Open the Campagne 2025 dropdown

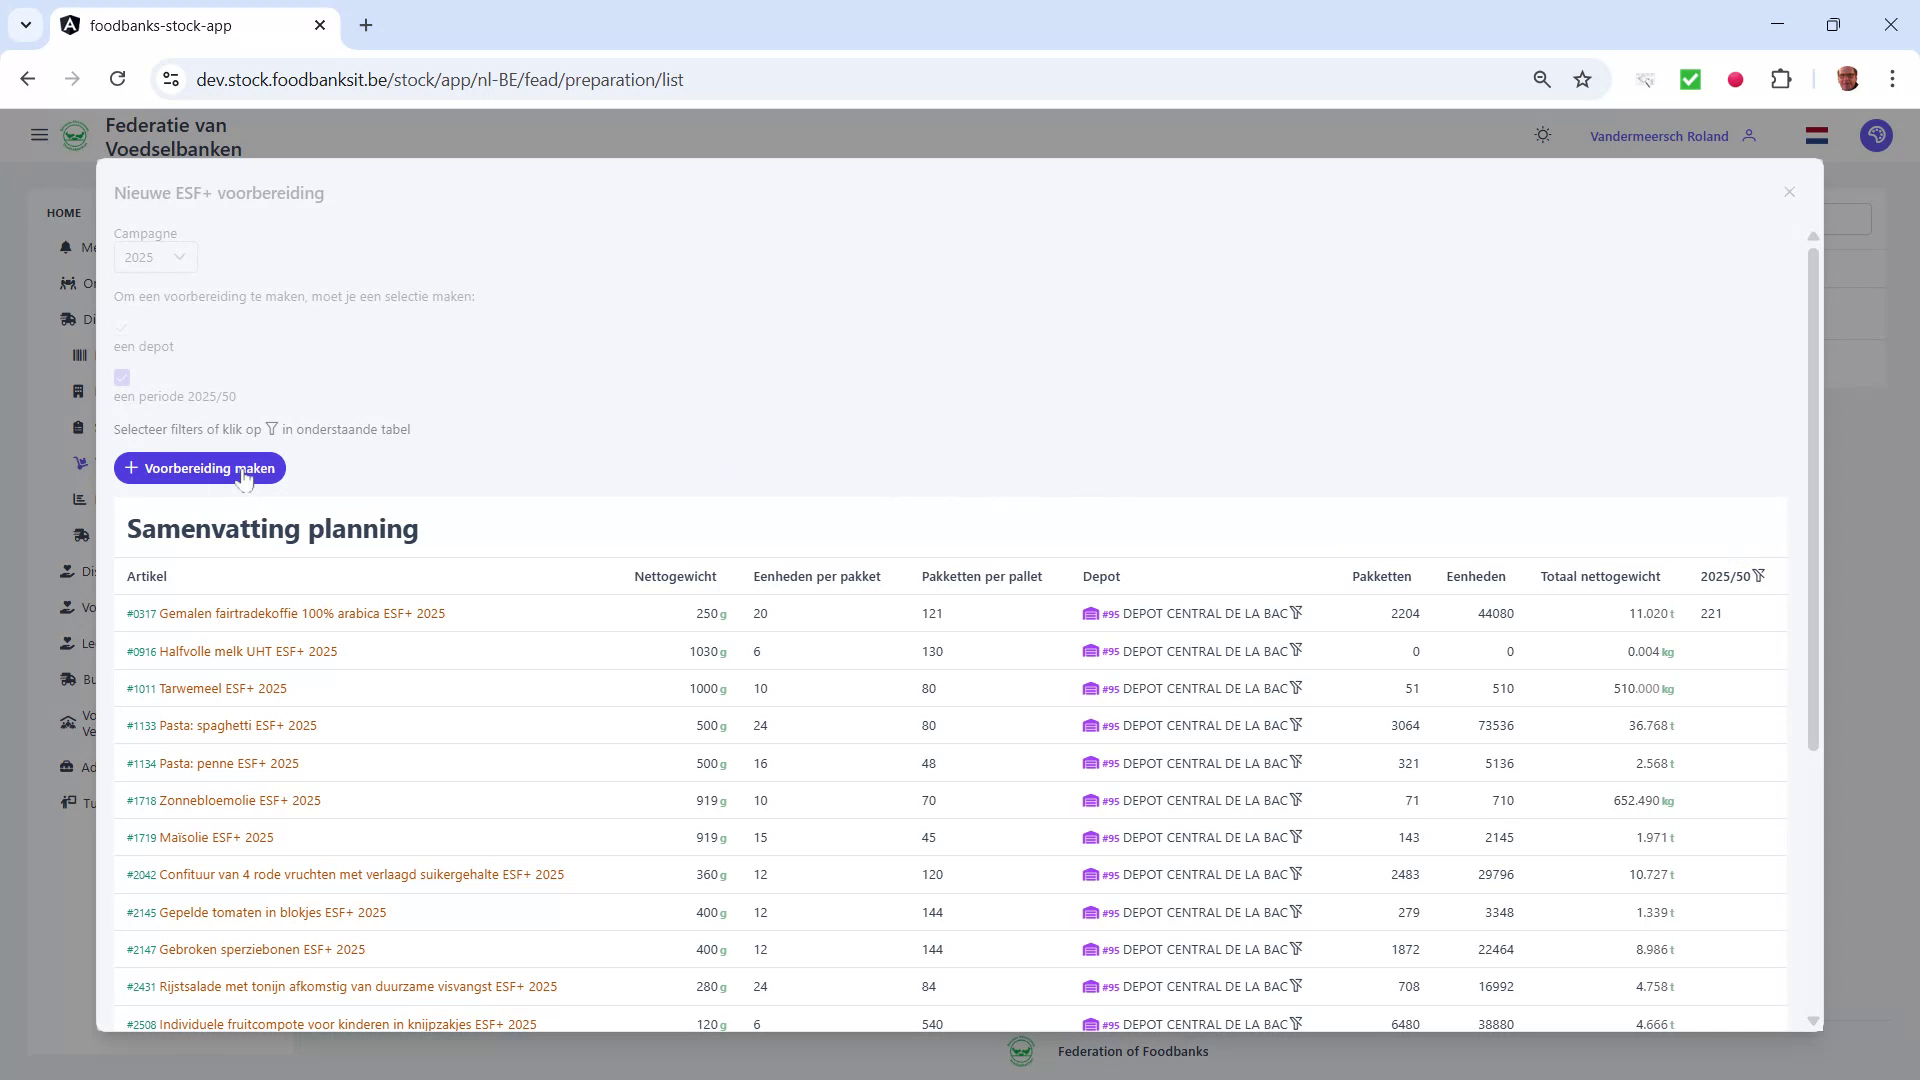pyautogui.click(x=154, y=257)
